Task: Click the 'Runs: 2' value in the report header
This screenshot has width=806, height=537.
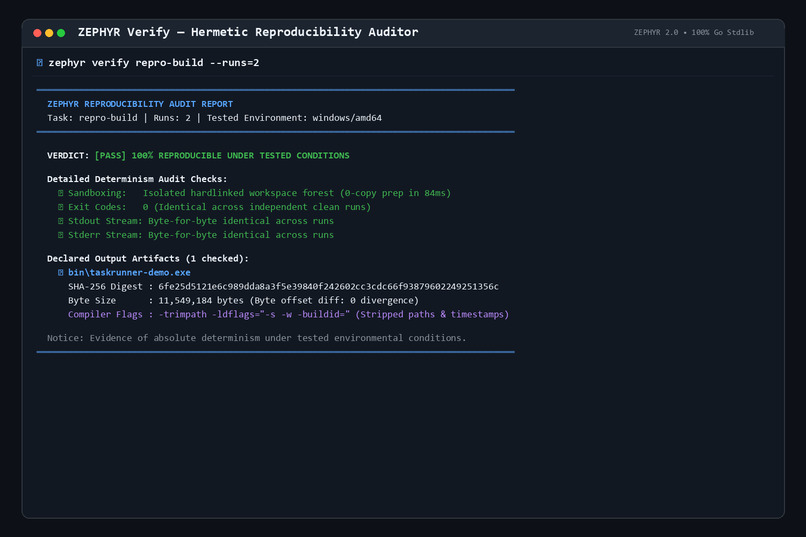Action: (172, 118)
